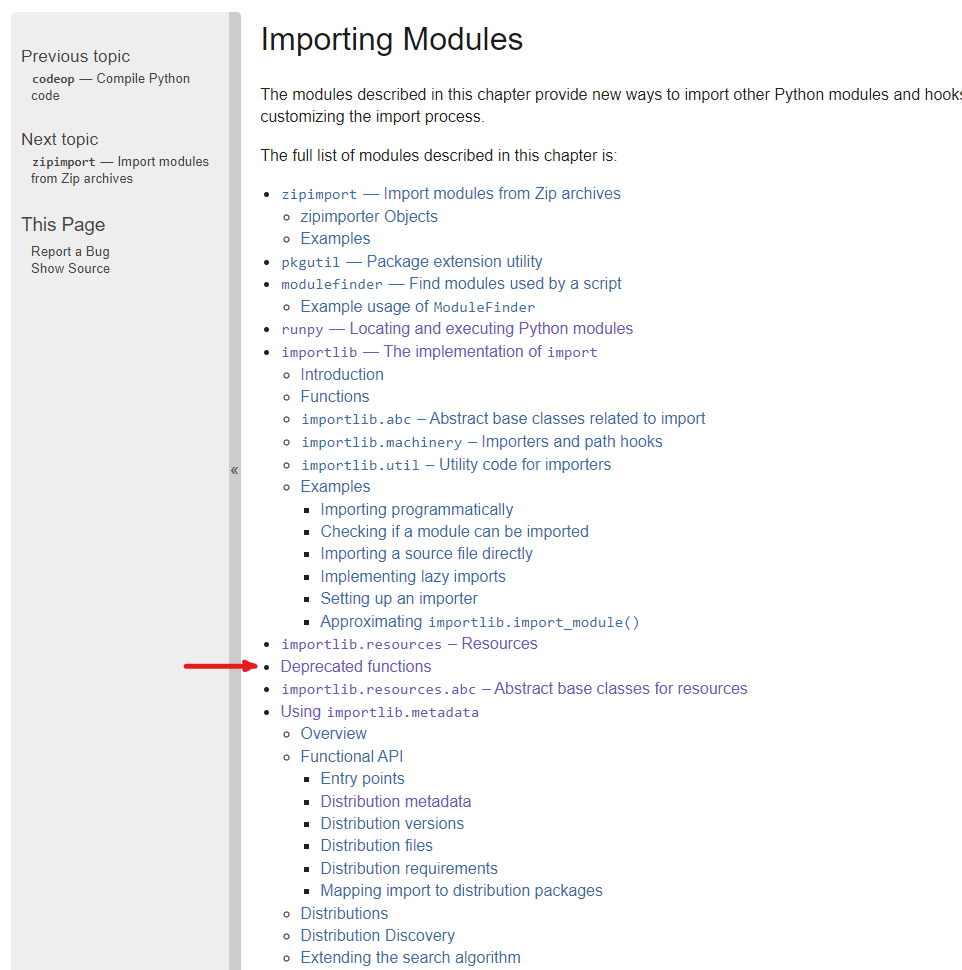Click the Report a Bug link
Image resolution: width=962 pixels, height=970 pixels.
[70, 252]
